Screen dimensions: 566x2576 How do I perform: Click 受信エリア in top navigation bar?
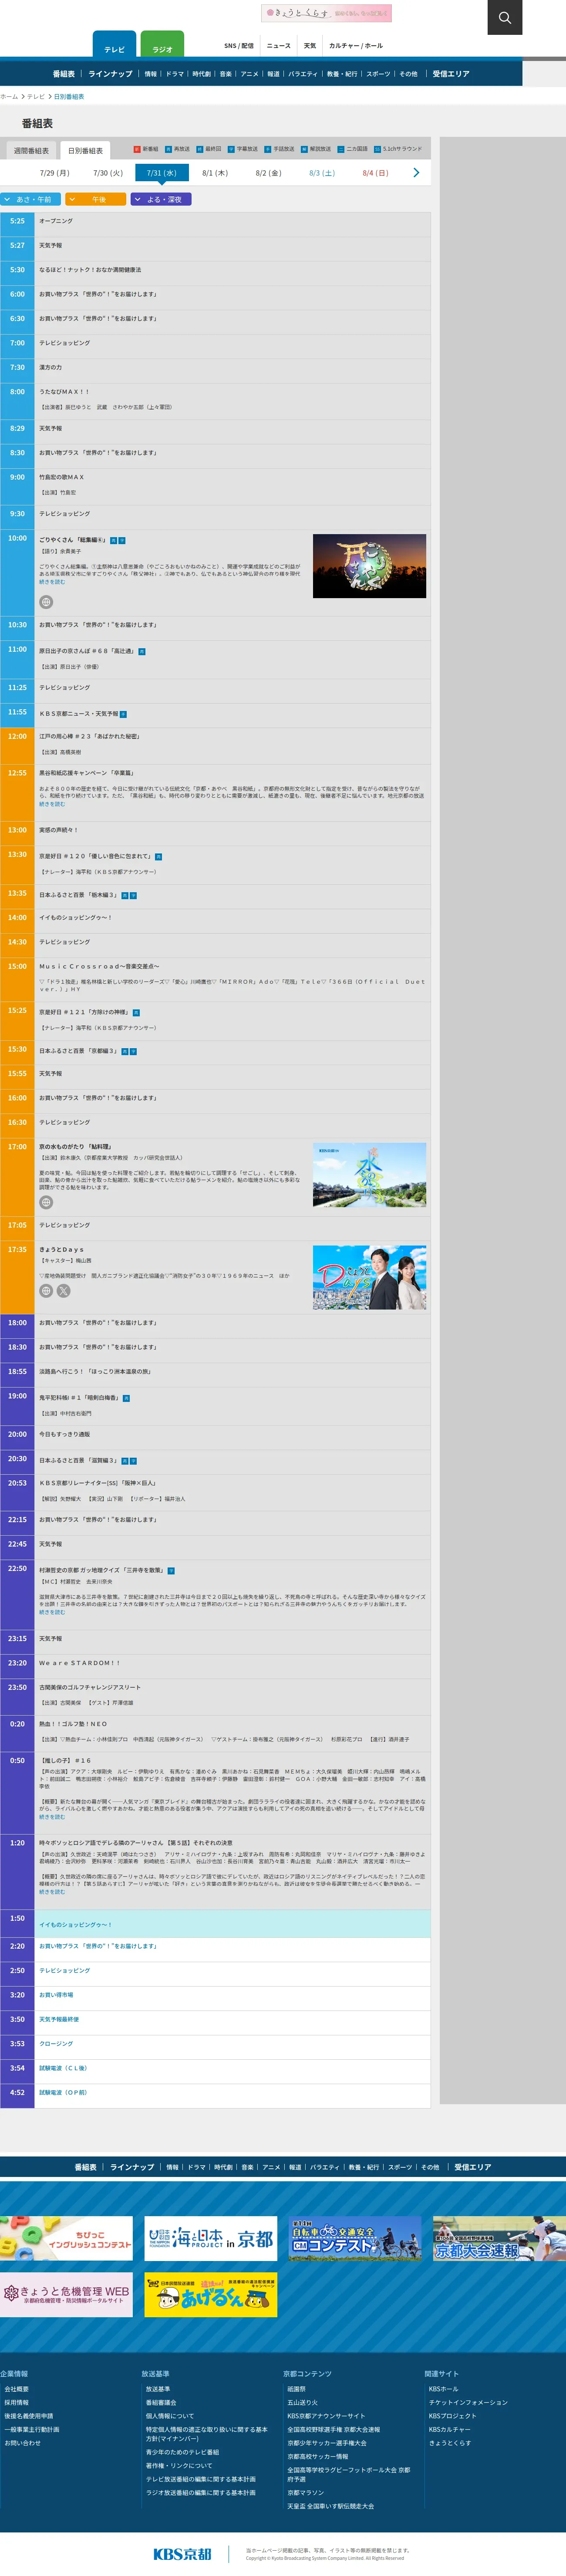451,74
